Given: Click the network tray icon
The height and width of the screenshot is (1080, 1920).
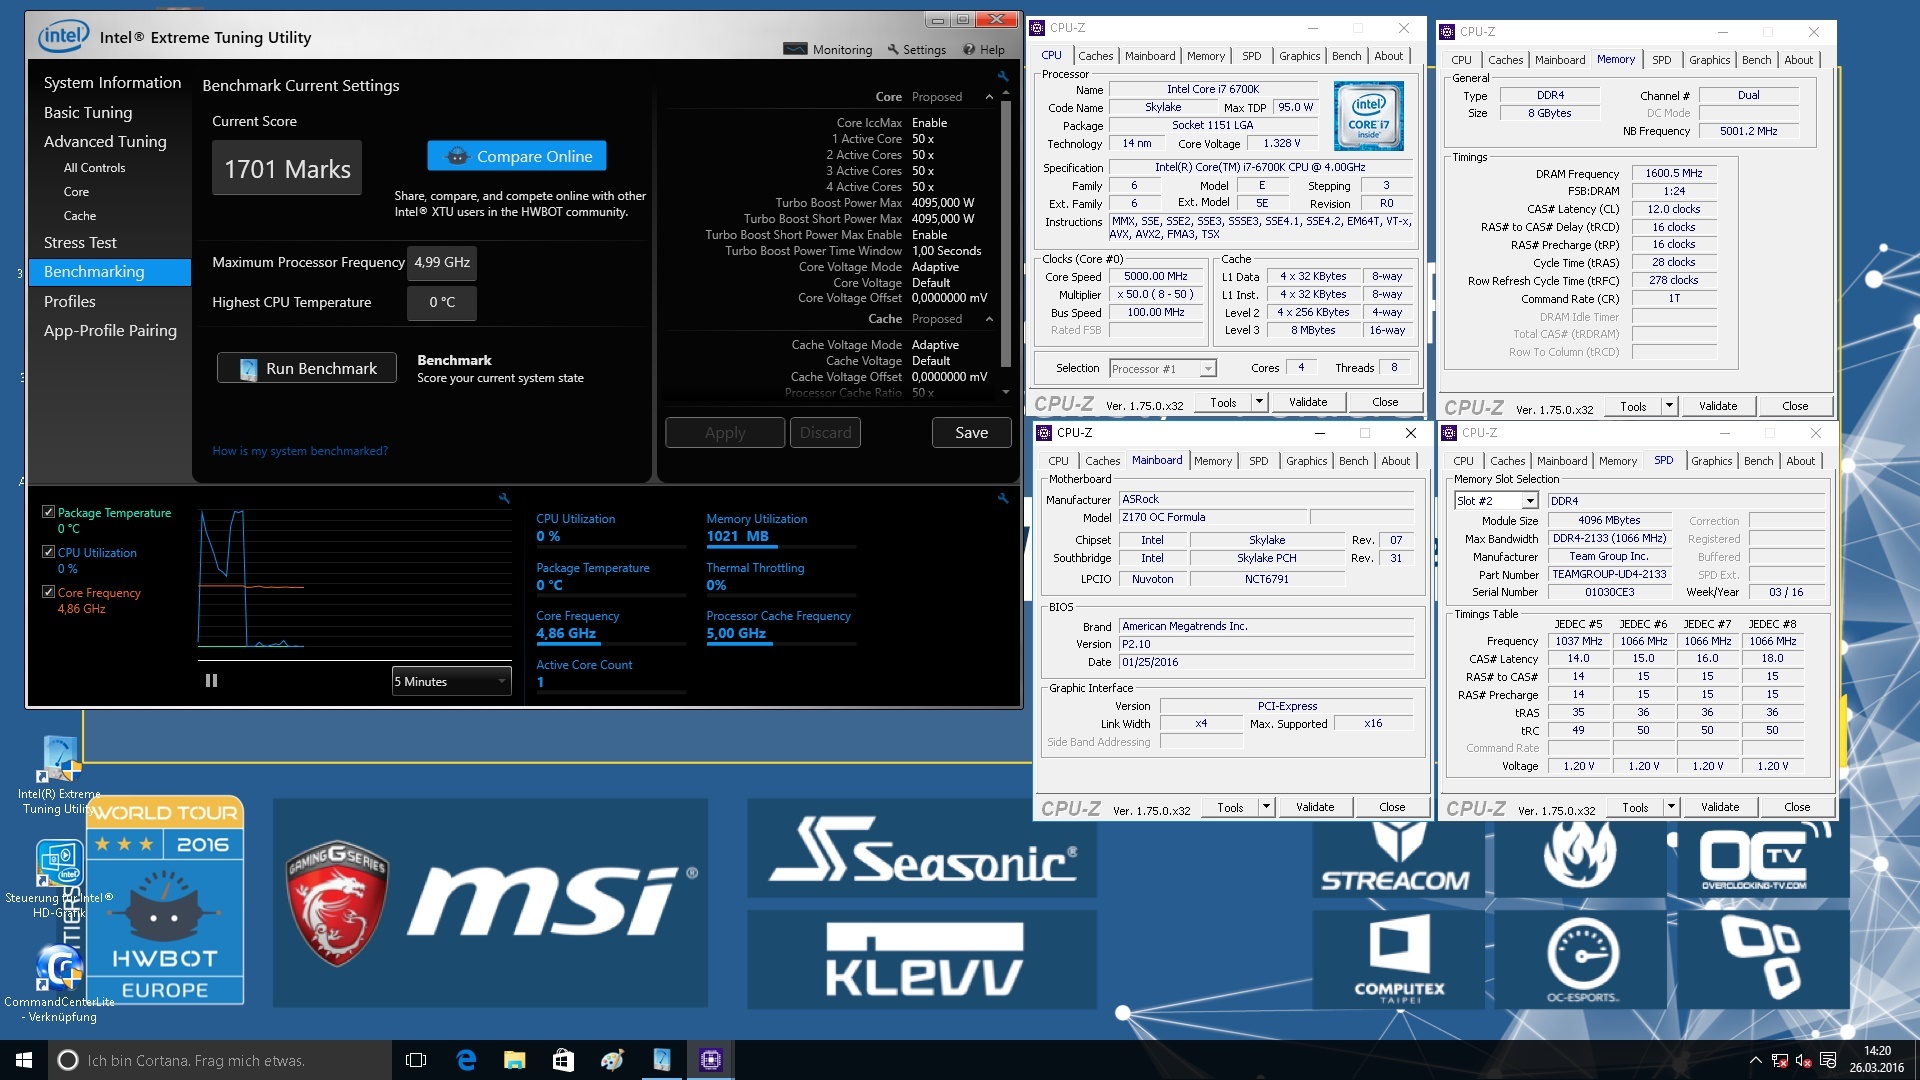Looking at the screenshot, I should point(1779,1060).
